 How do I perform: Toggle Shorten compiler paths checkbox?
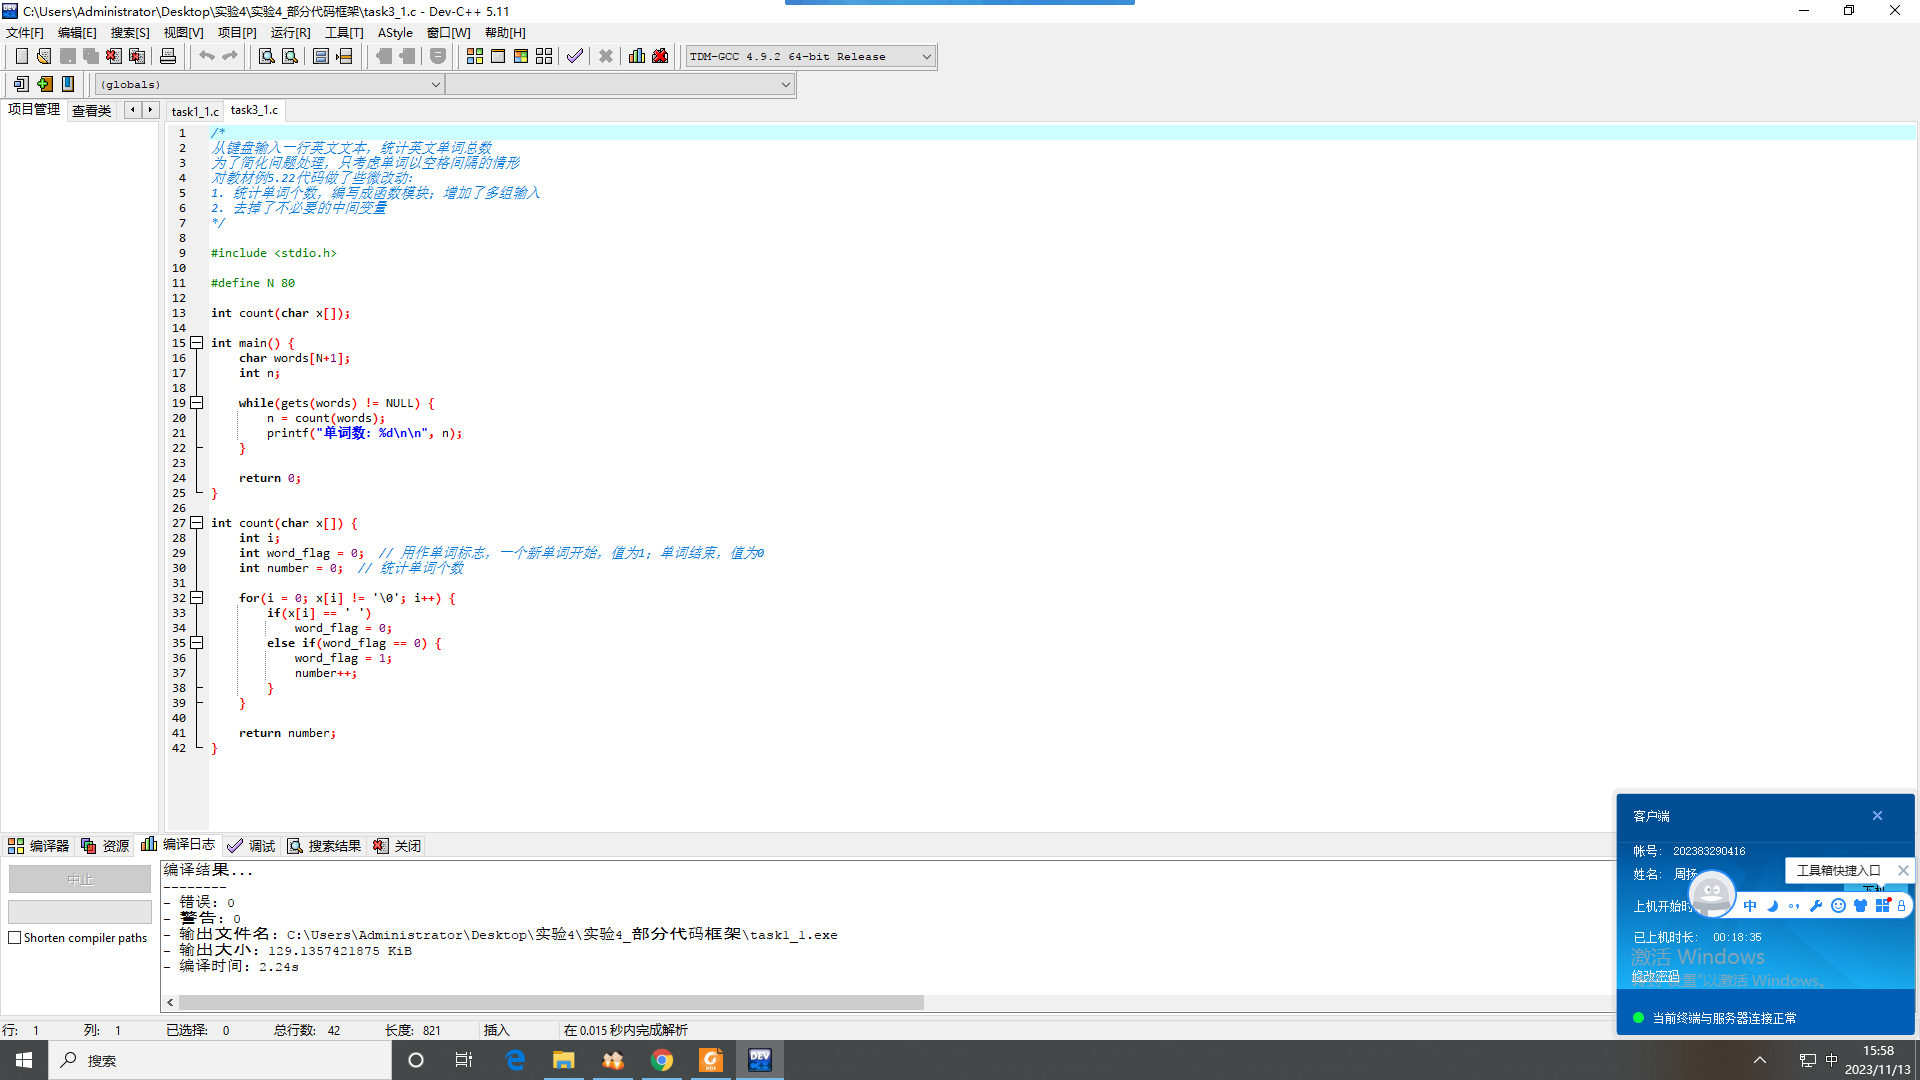(15, 938)
